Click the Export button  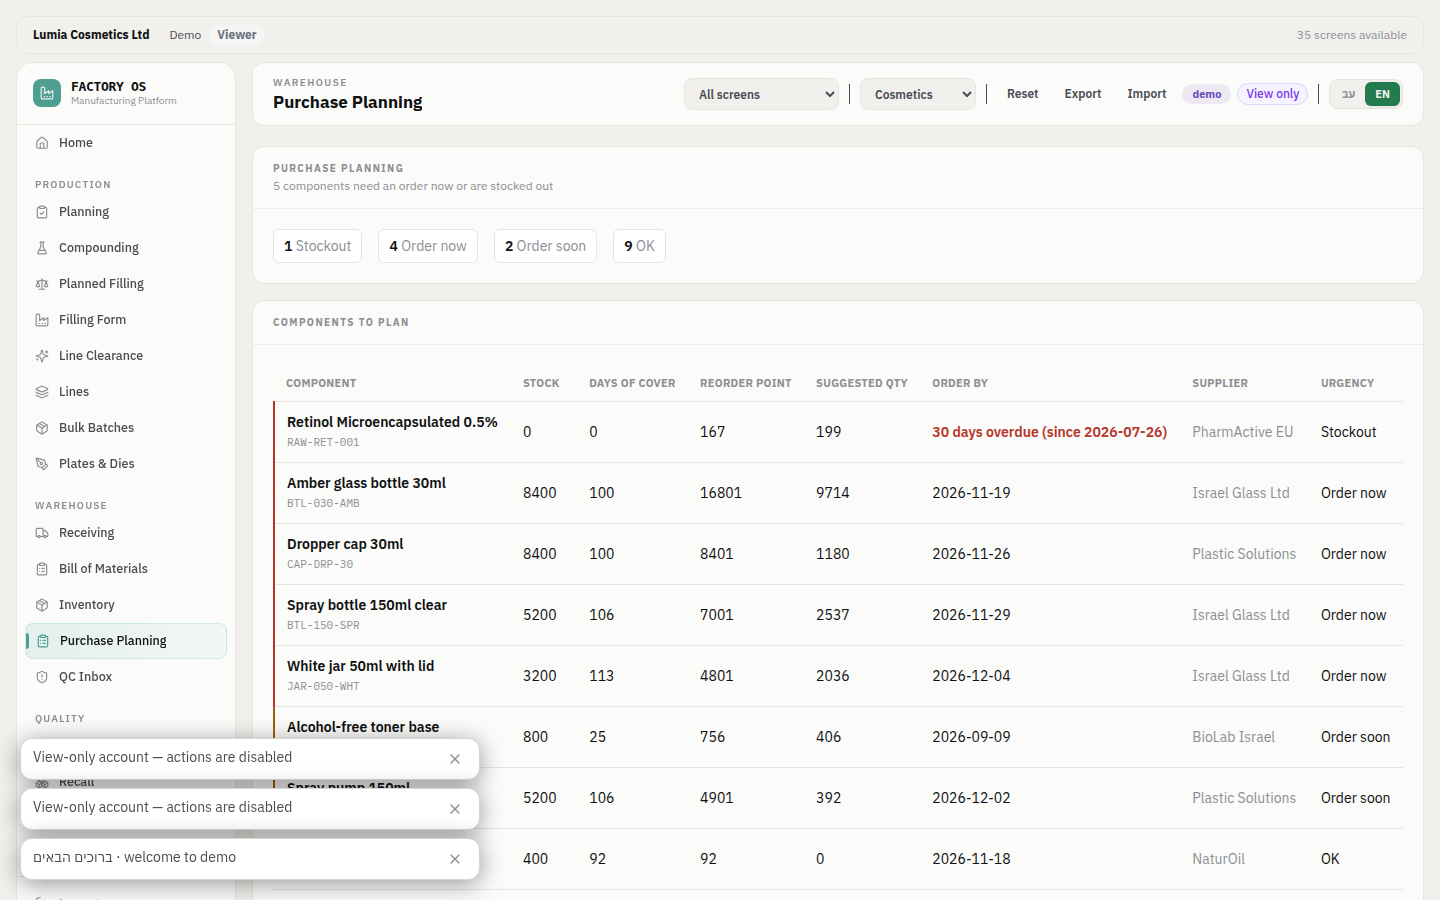(1082, 94)
